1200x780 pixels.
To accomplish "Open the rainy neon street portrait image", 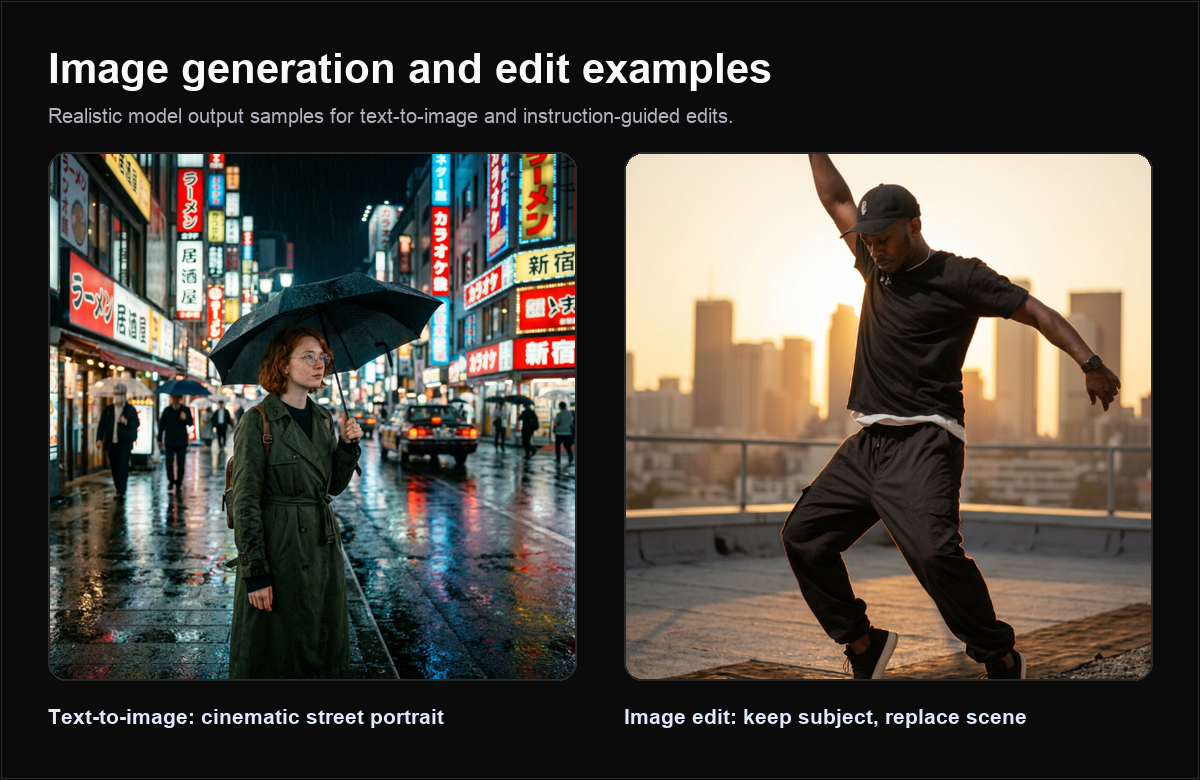I will pos(312,416).
